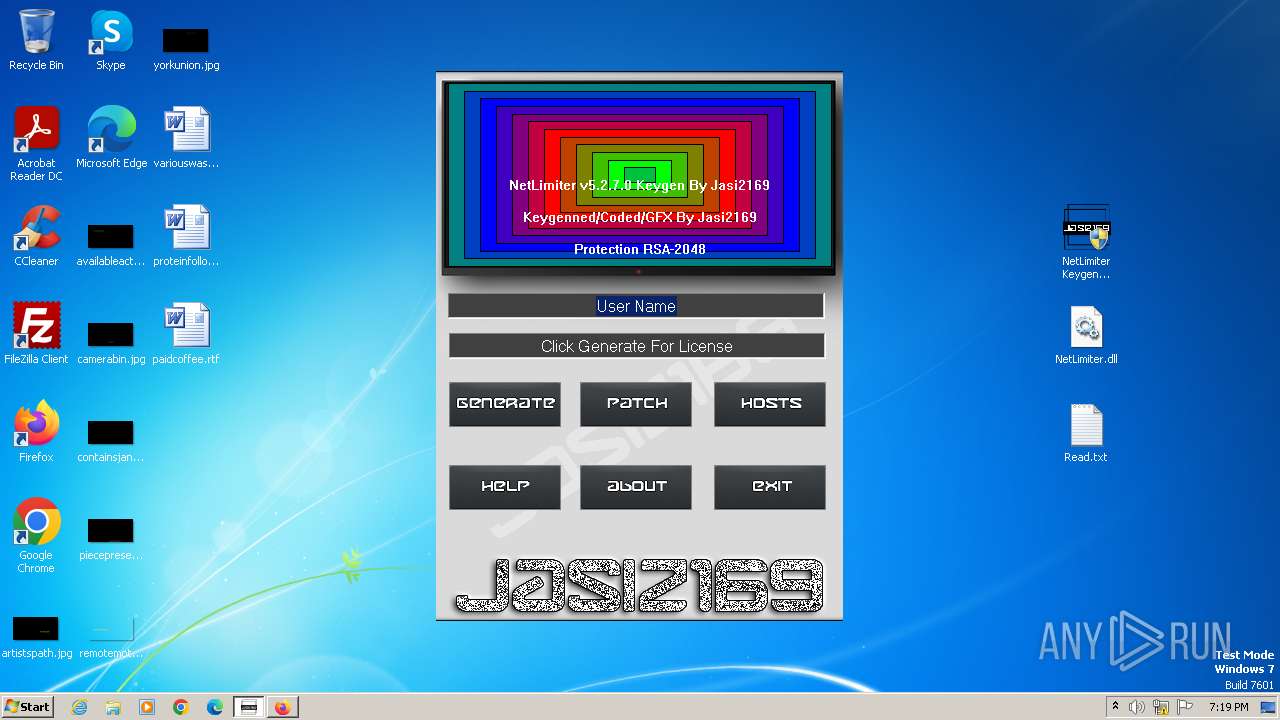Select the pieceprese file icon
This screenshot has width=1280, height=720.
point(110,538)
